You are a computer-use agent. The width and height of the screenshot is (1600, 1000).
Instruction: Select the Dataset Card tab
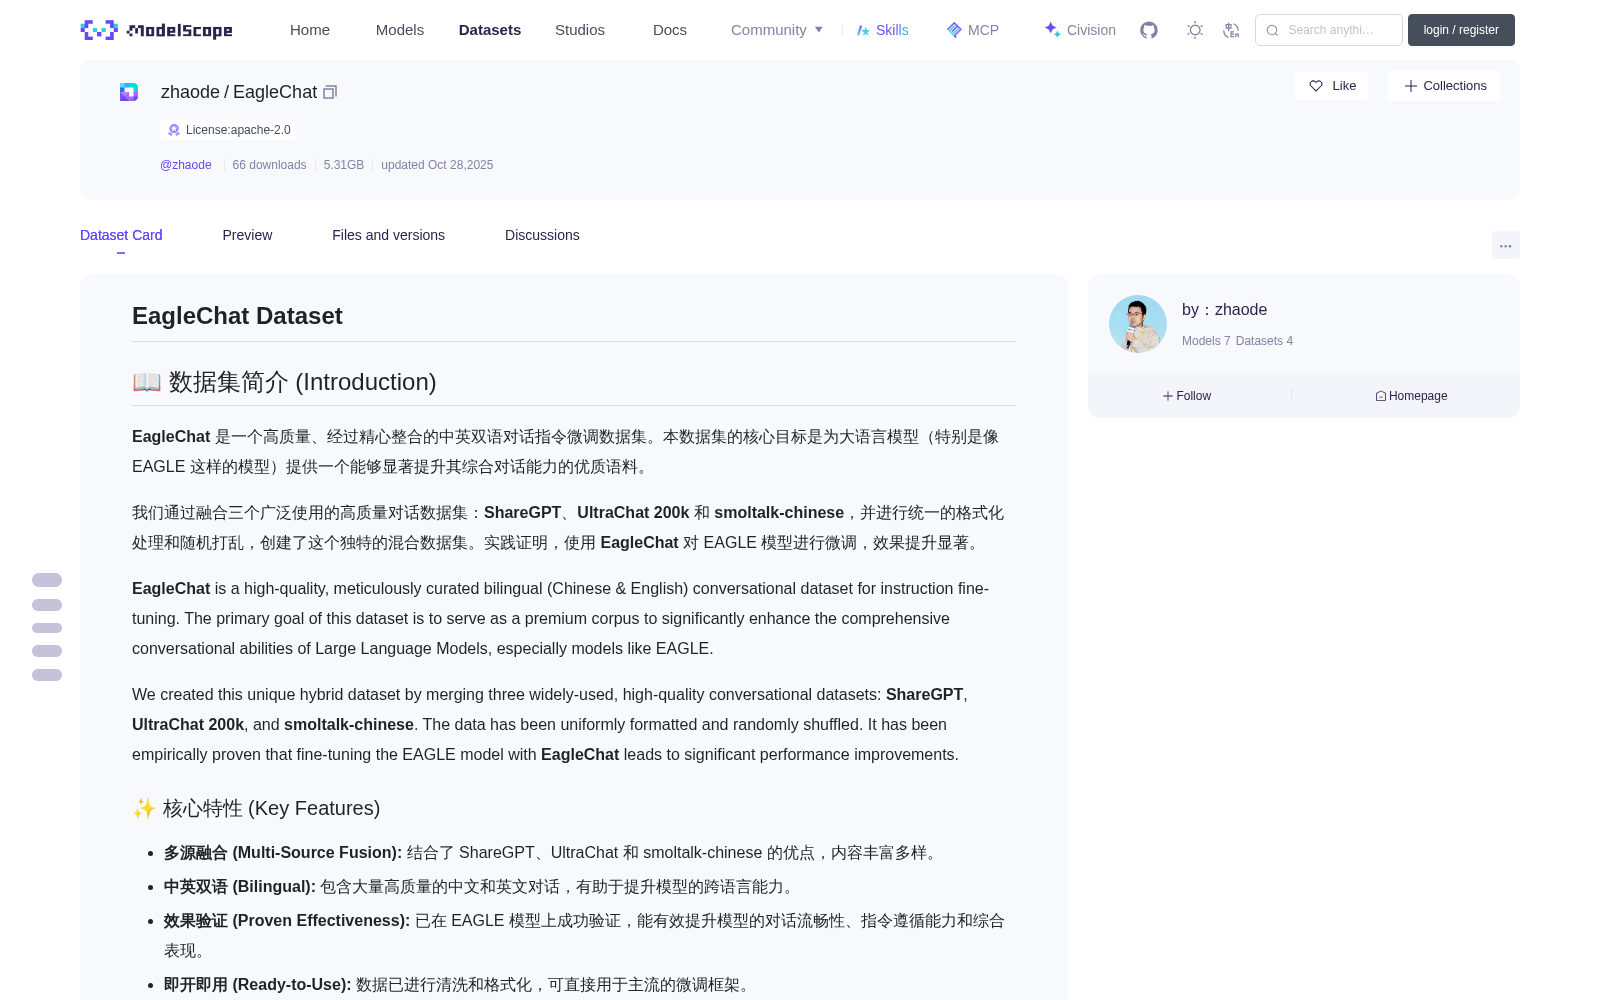click(121, 235)
